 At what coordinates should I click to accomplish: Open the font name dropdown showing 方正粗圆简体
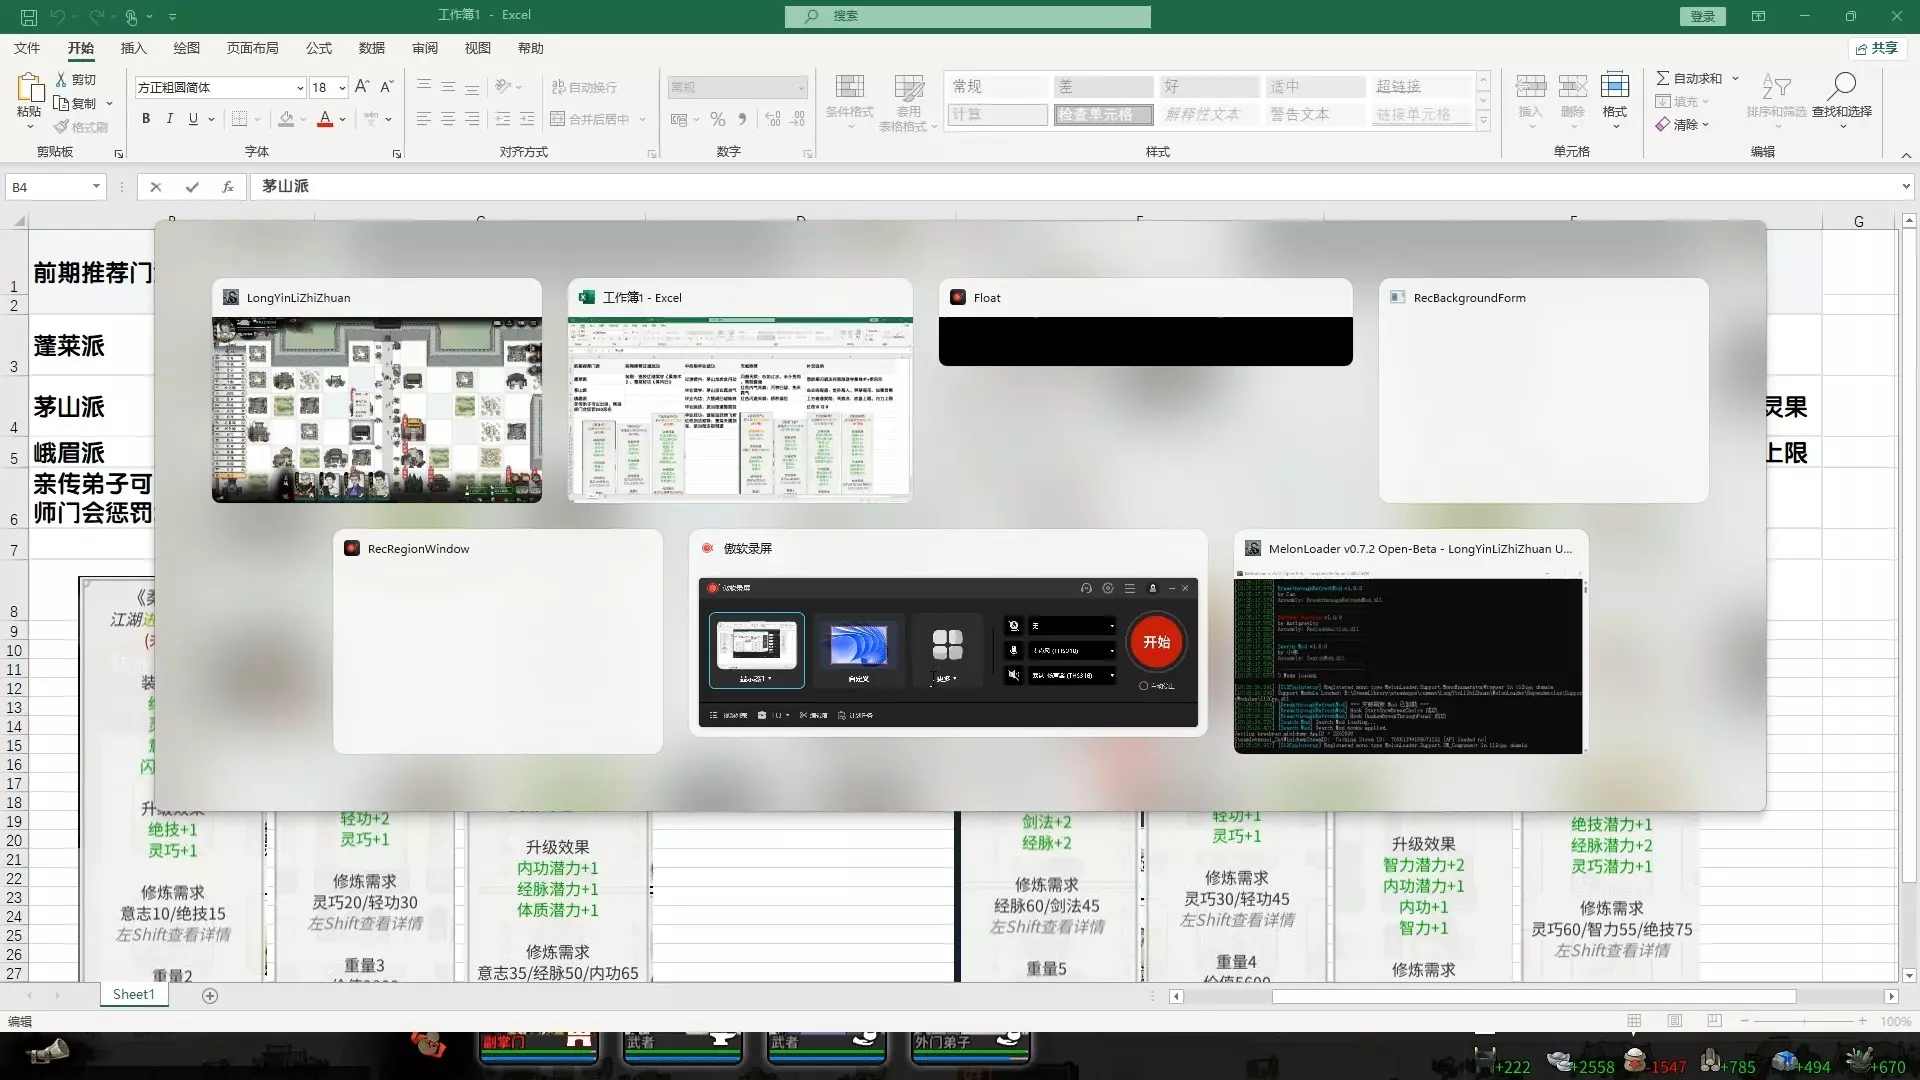coord(299,88)
